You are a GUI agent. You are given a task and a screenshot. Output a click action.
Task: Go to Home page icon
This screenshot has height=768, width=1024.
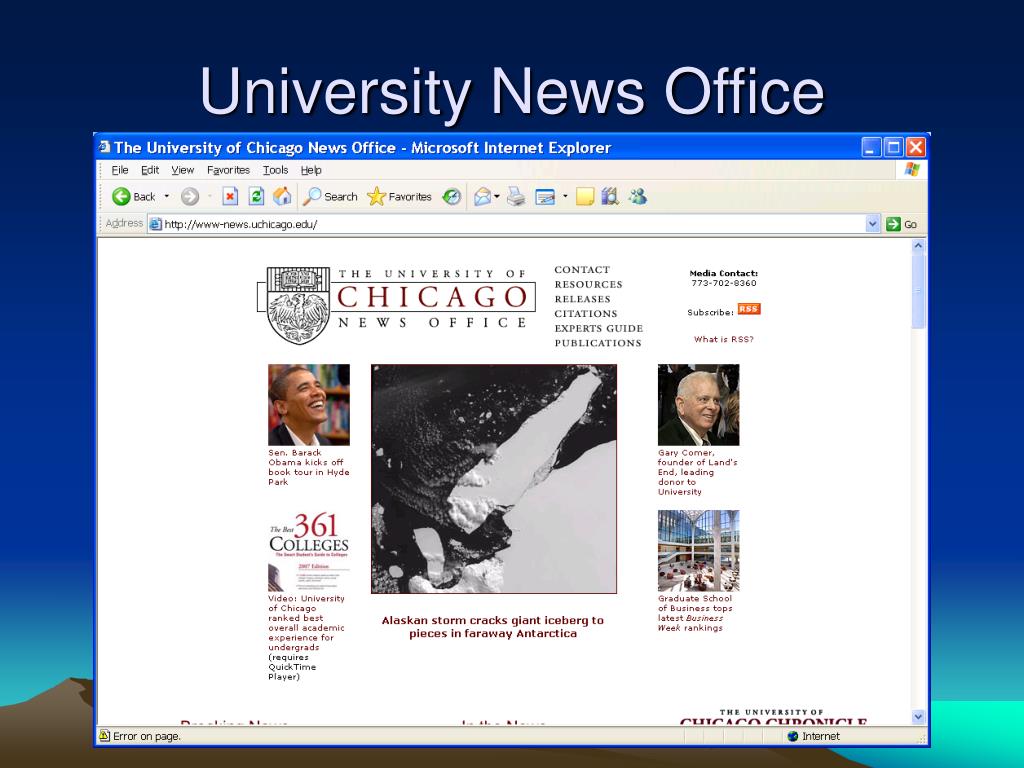pyautogui.click(x=282, y=196)
